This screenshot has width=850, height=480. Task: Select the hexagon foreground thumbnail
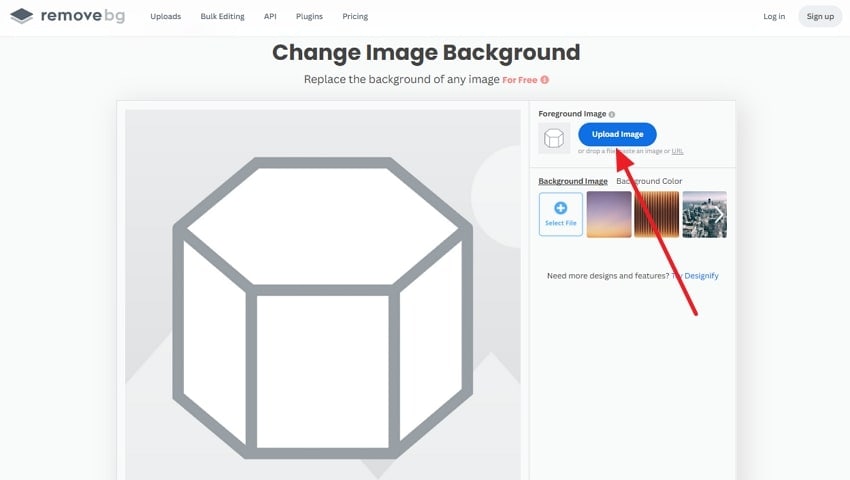[x=554, y=138]
